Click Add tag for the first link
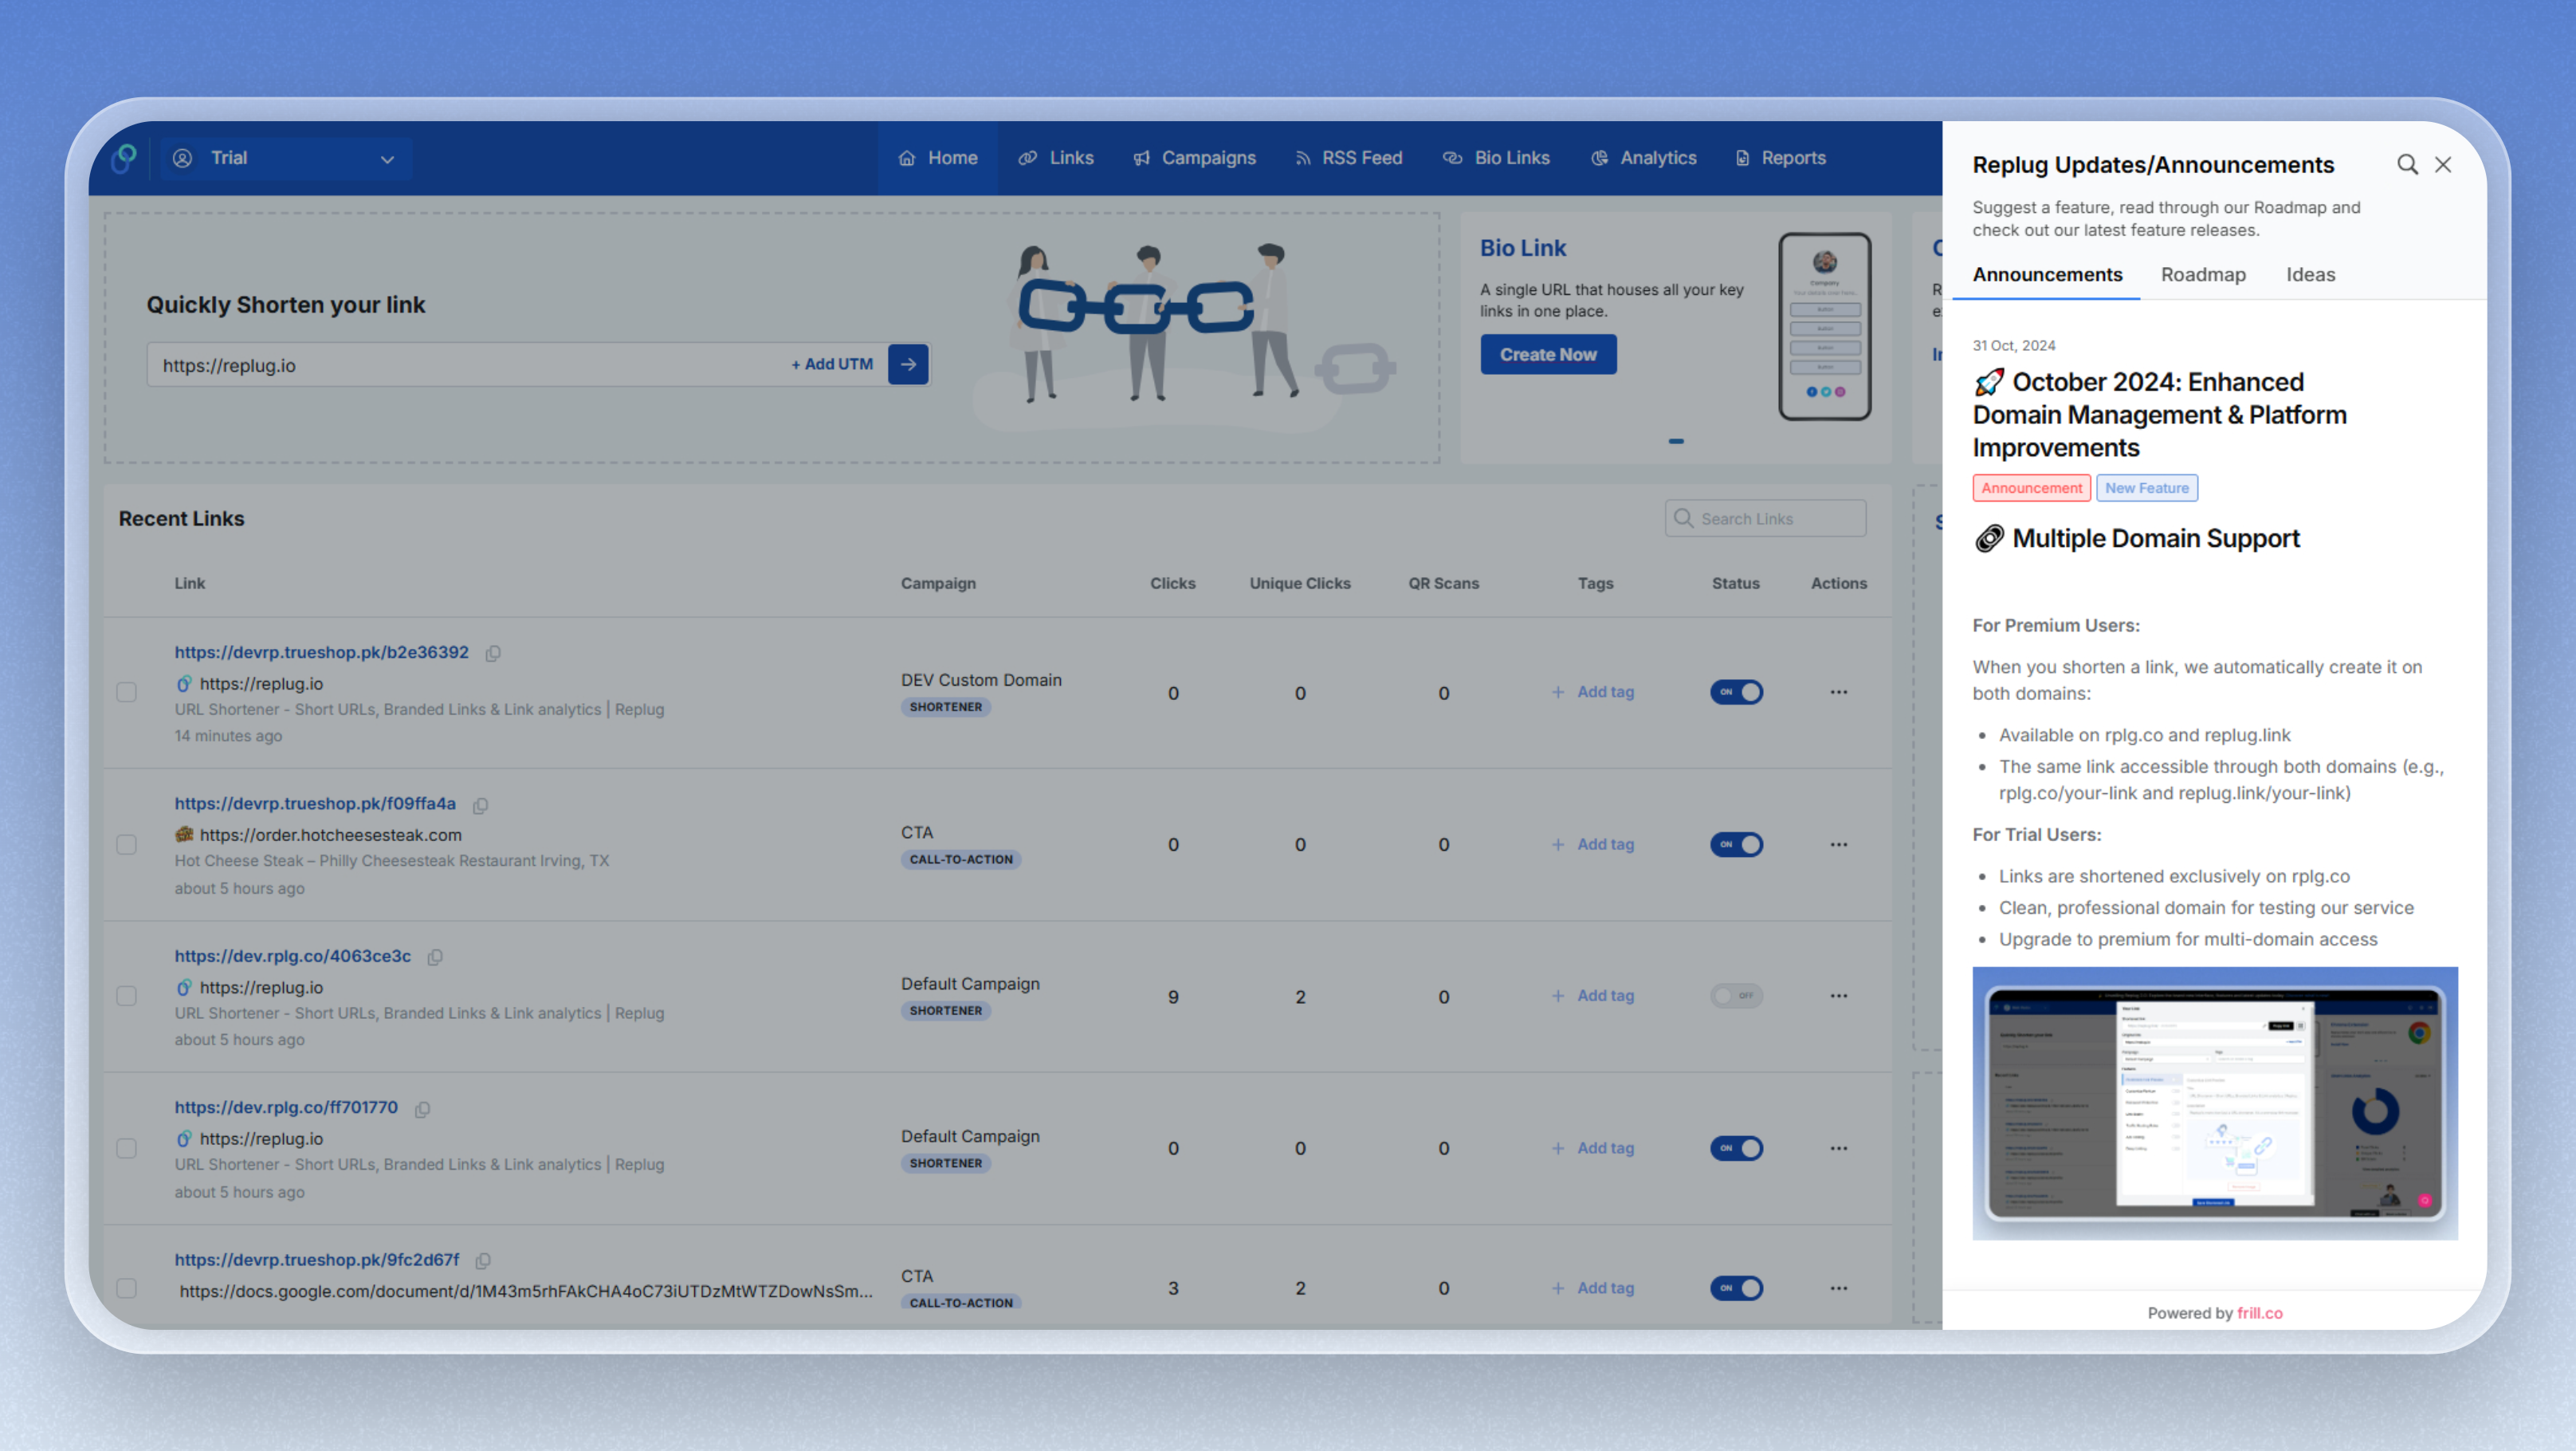 point(1593,692)
